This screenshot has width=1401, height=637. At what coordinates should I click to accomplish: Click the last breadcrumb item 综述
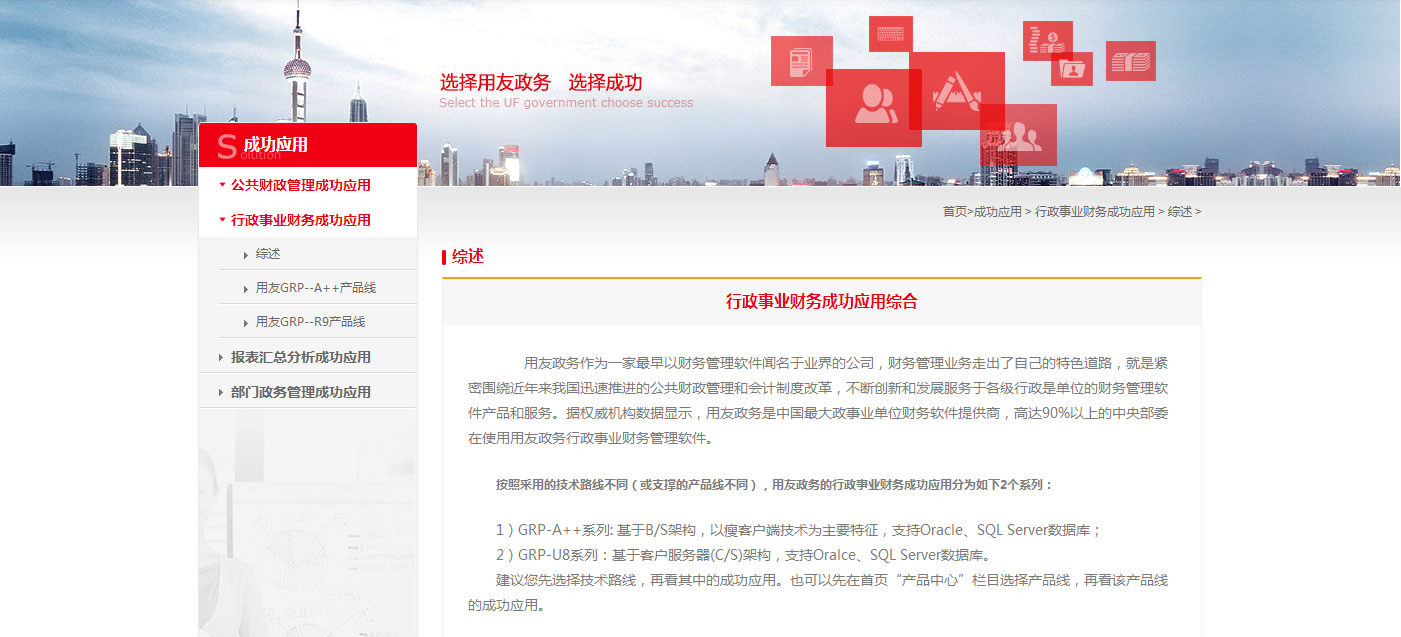1180,212
